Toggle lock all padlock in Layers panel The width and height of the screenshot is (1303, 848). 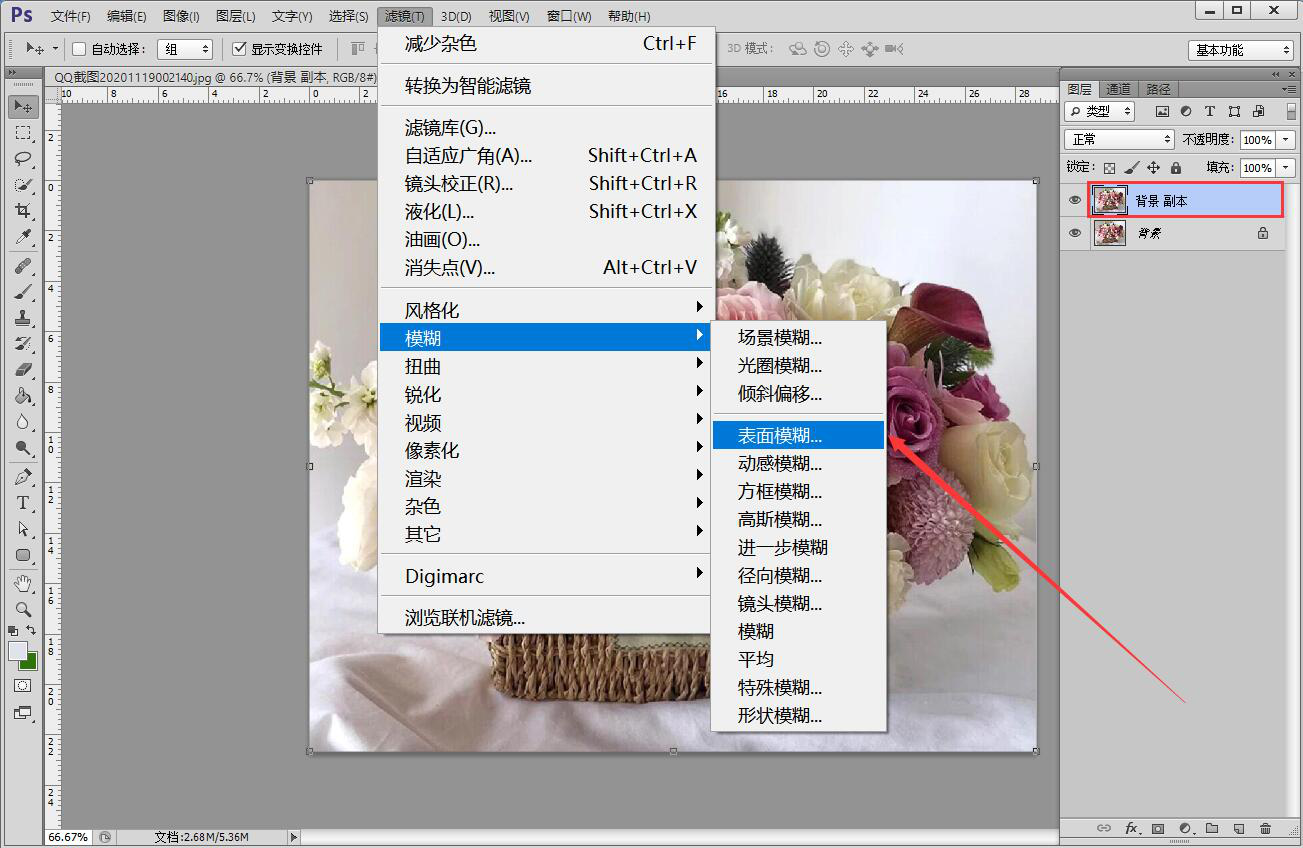1175,168
